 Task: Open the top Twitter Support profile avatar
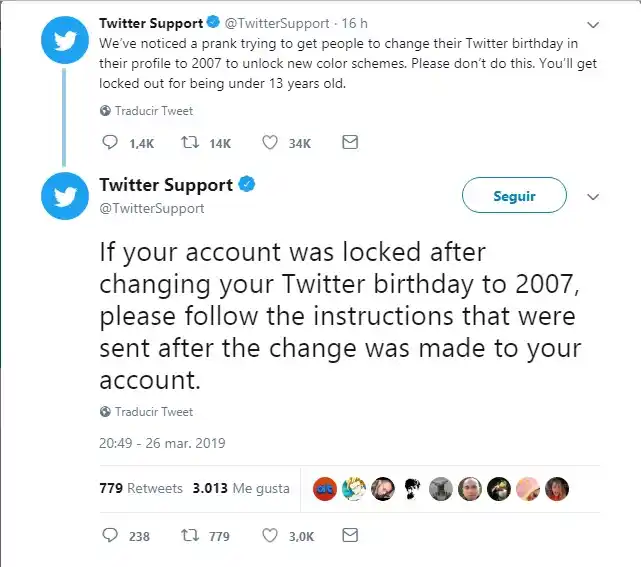click(x=65, y=42)
